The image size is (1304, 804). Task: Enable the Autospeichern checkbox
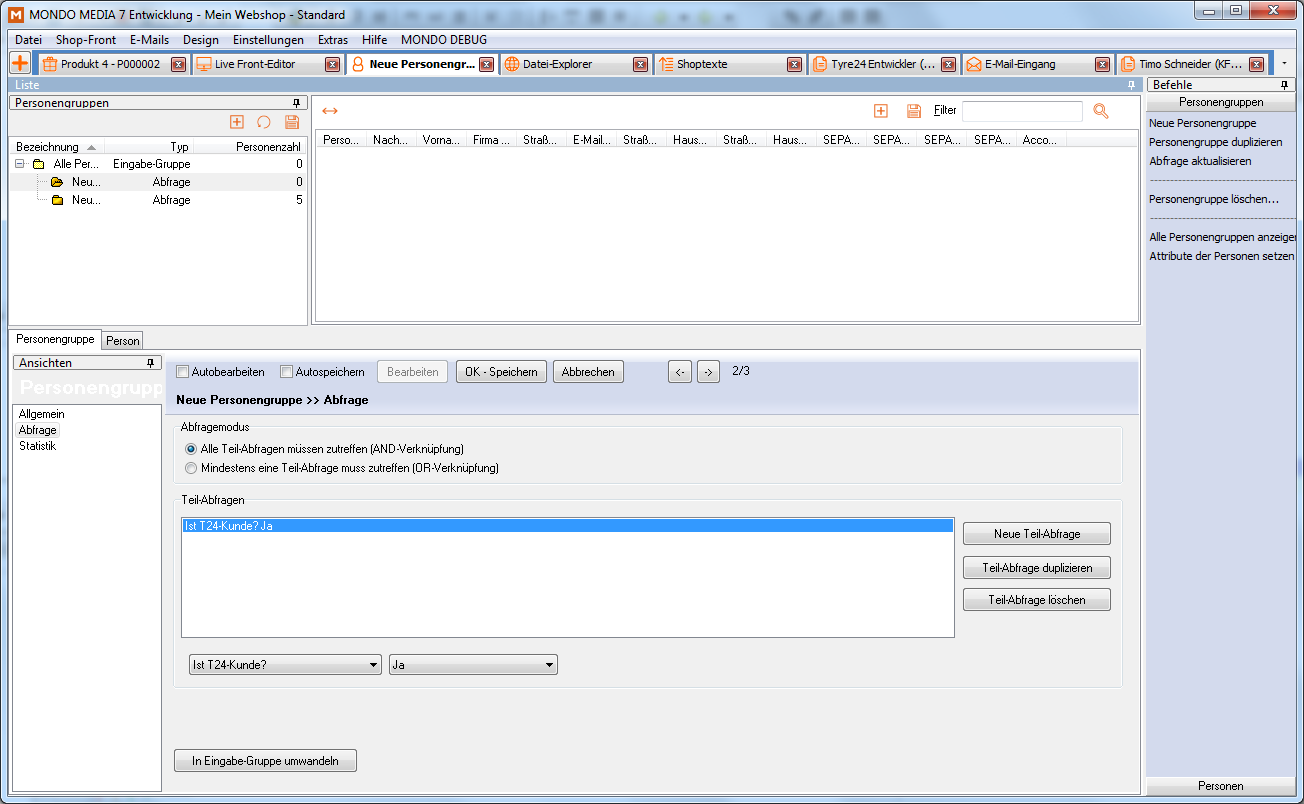pyautogui.click(x=287, y=372)
